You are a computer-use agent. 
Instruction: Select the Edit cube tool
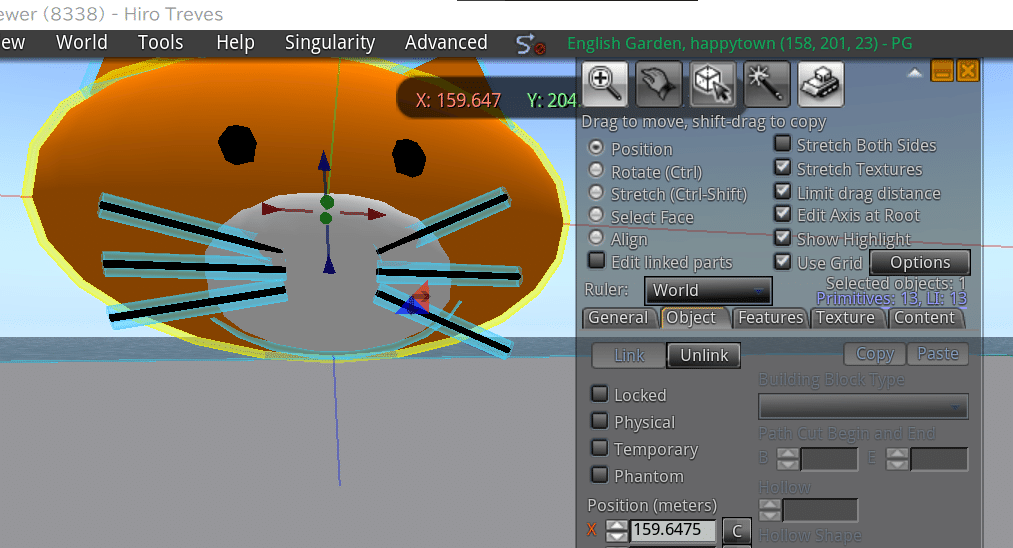pyautogui.click(x=713, y=84)
